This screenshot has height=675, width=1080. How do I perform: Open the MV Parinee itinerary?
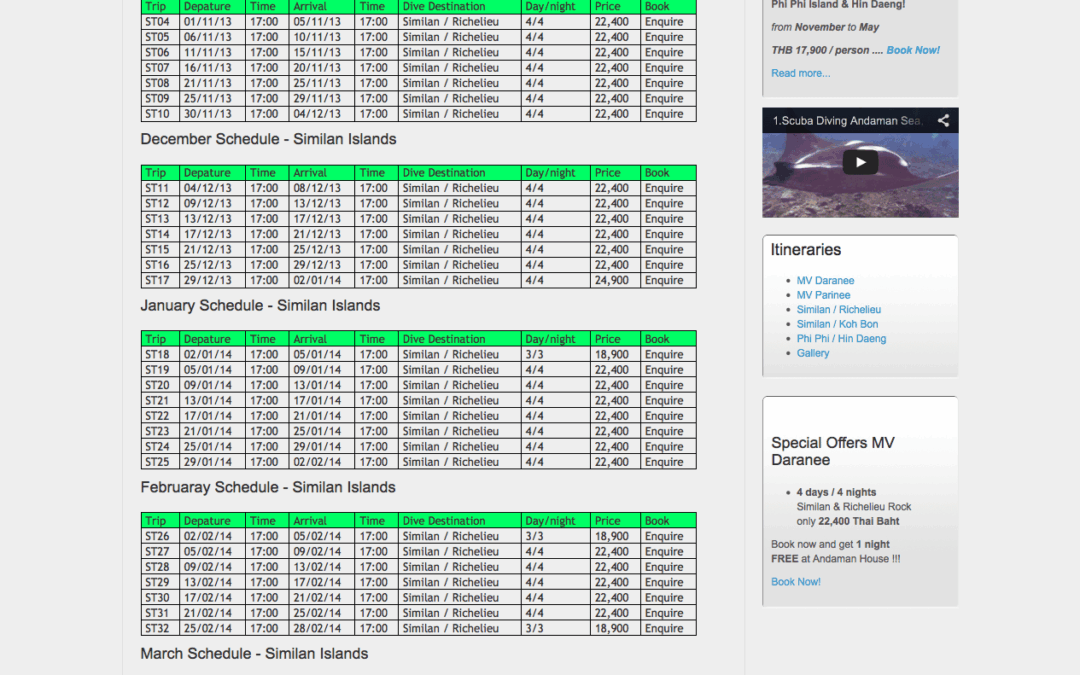823,295
